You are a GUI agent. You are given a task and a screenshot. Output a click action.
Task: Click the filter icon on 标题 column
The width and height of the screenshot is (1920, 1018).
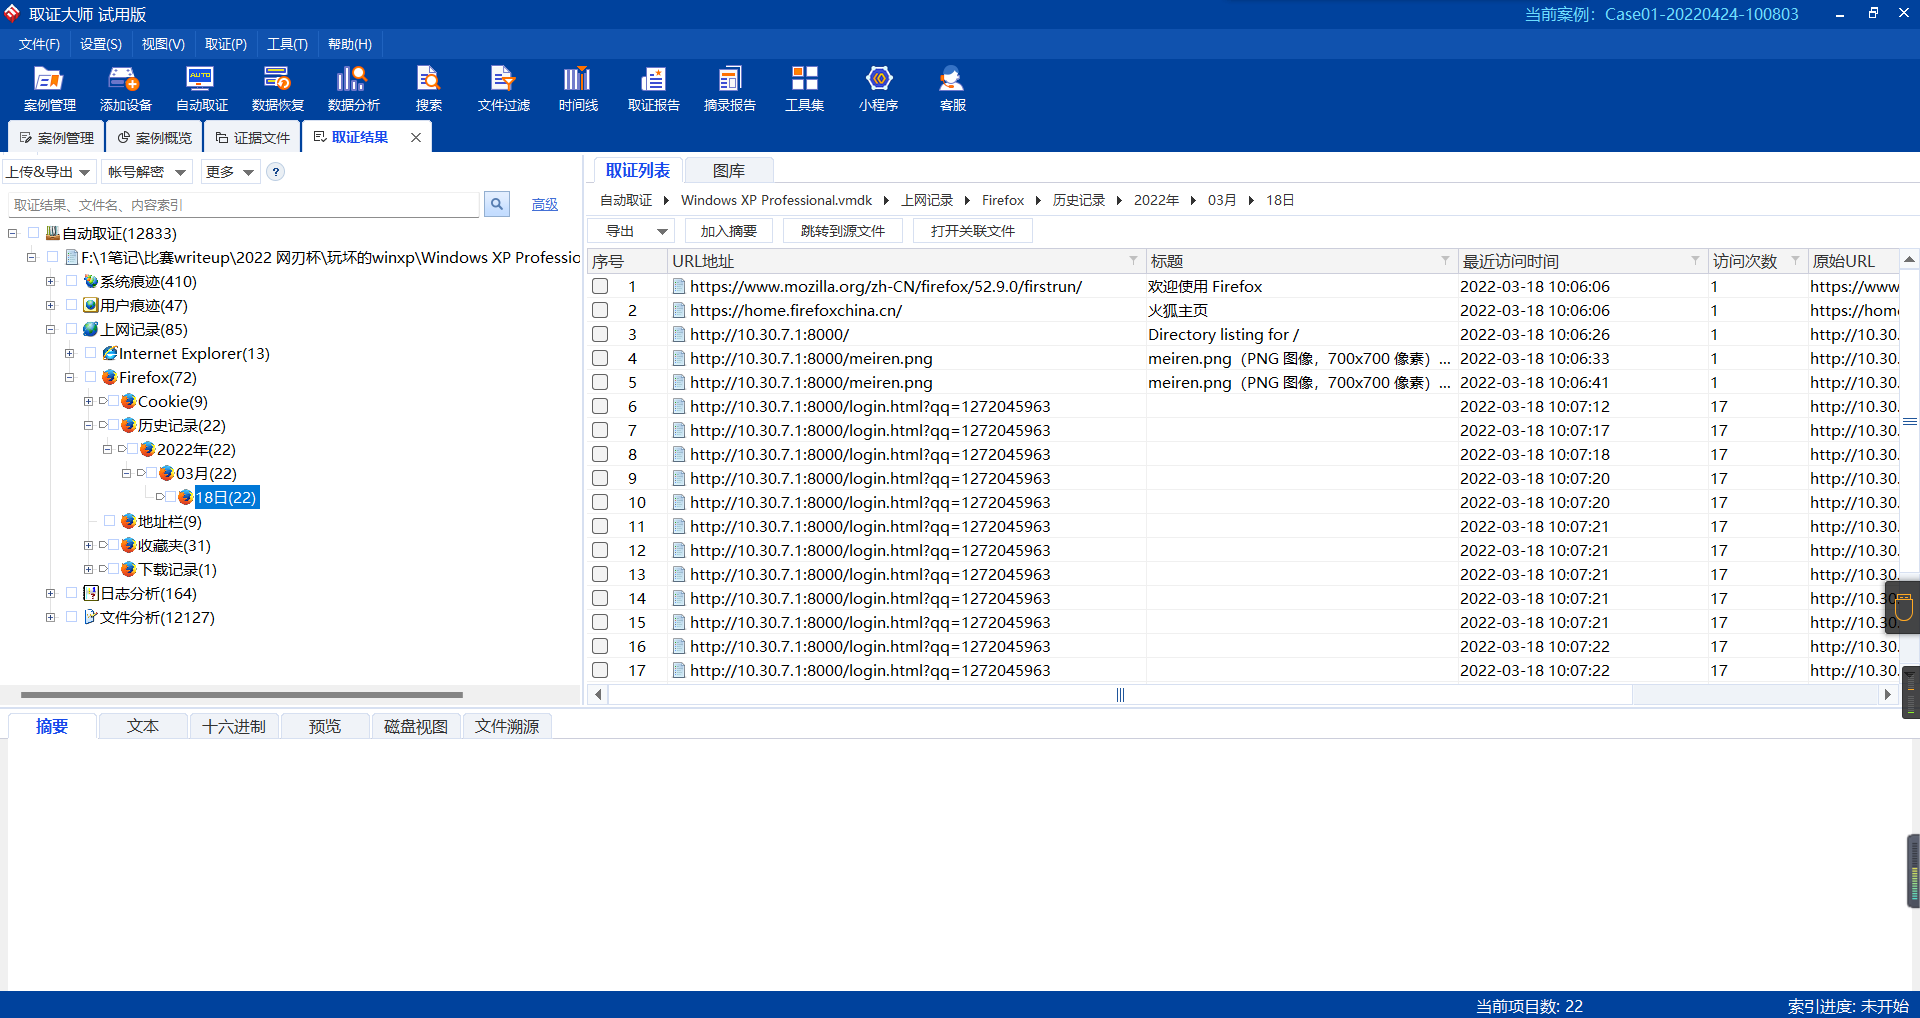click(x=1445, y=260)
